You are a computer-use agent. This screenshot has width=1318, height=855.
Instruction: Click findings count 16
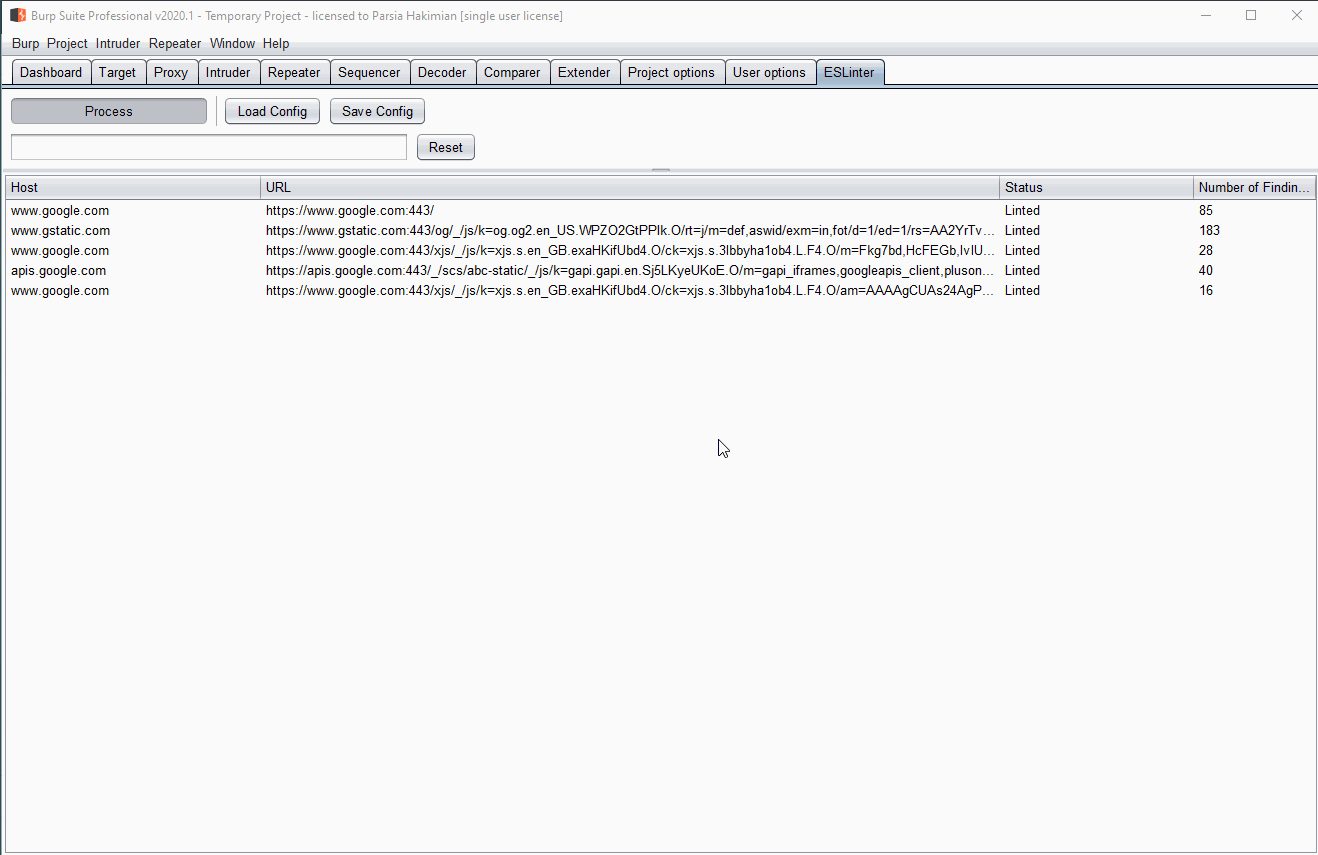(x=1206, y=291)
